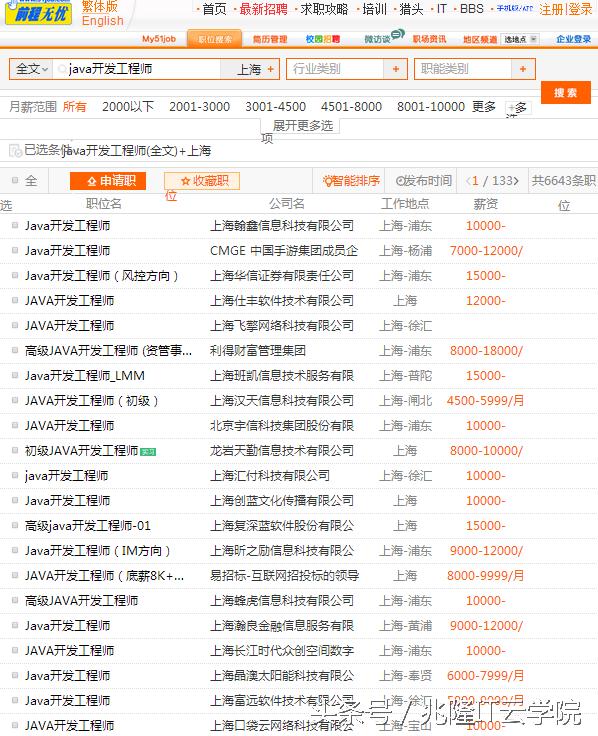The image size is (598, 736).
Task: Filter salary by 8001-10000
Action: point(430,107)
